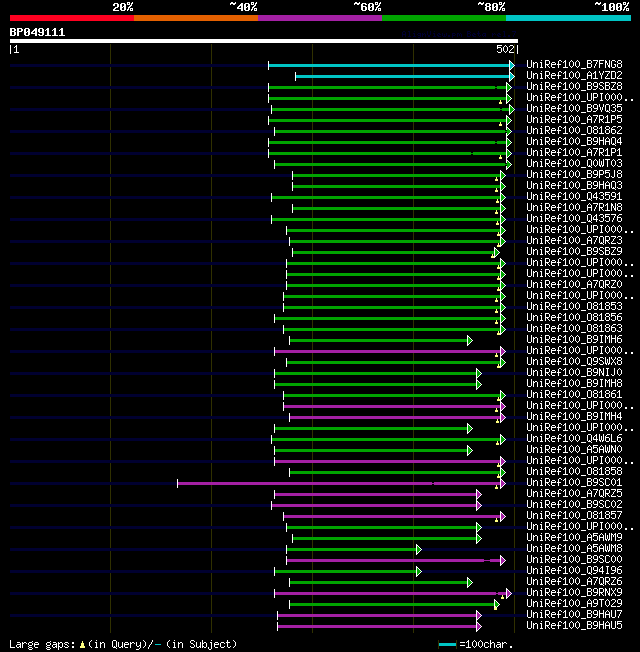Select the UniRef100_O81853 label
640x652 pixels.
coord(574,306)
